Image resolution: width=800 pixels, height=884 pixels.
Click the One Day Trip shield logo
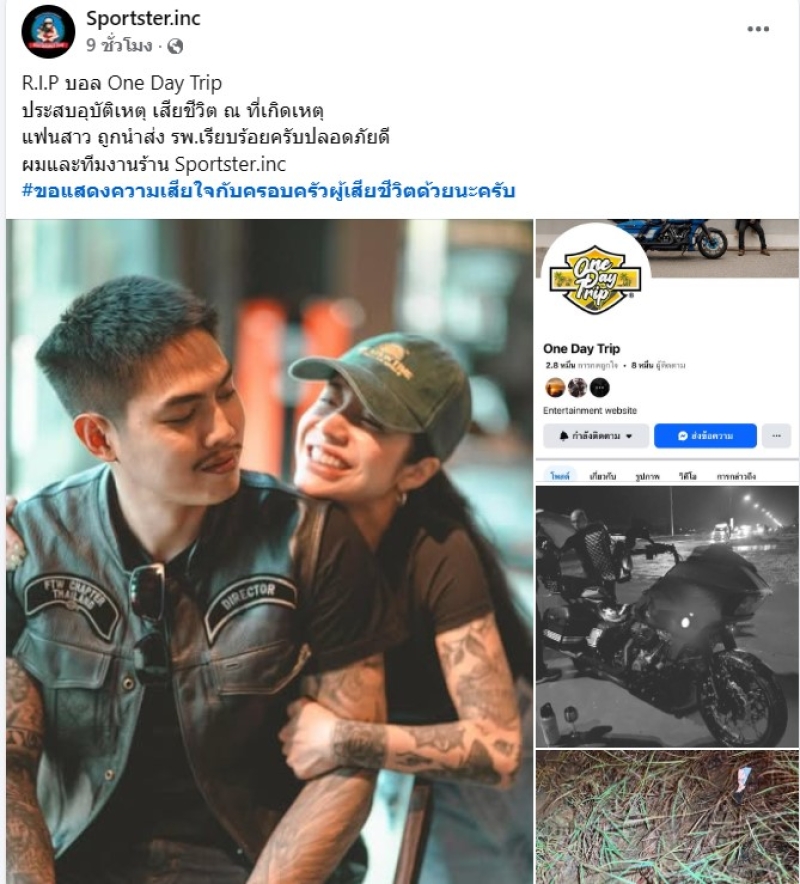(x=594, y=279)
